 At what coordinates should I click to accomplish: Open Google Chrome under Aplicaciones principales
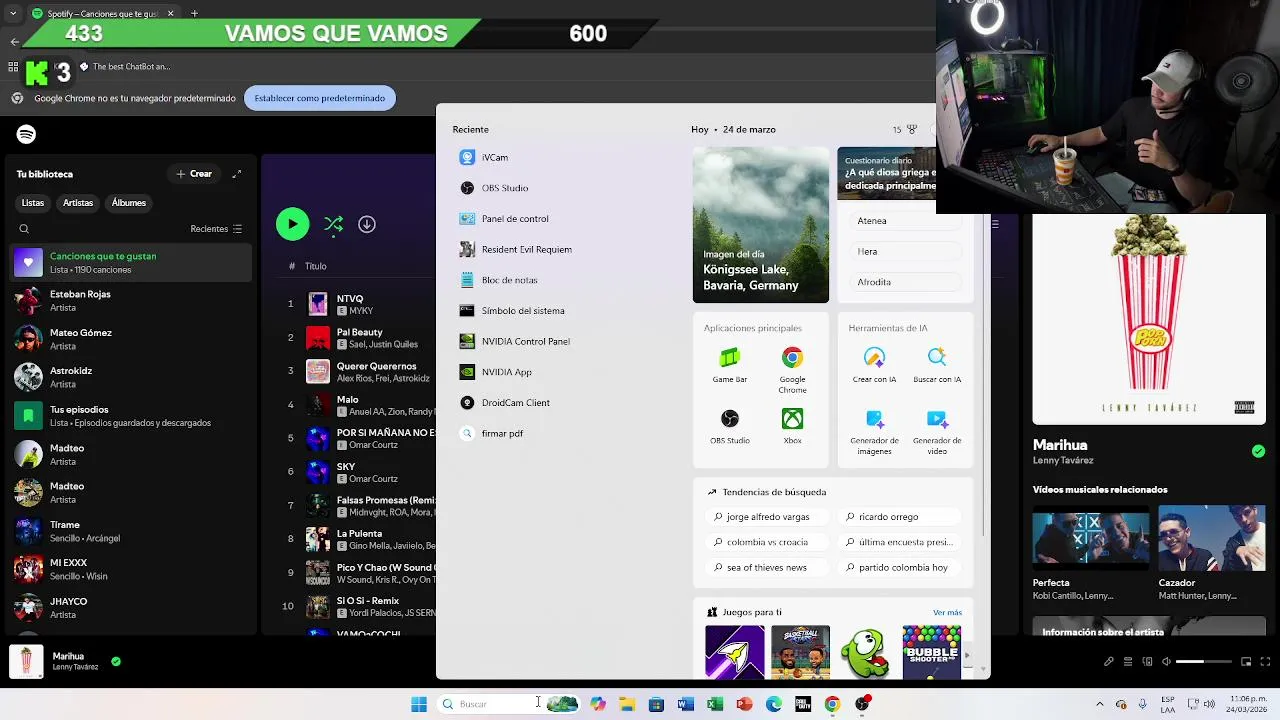coord(792,370)
